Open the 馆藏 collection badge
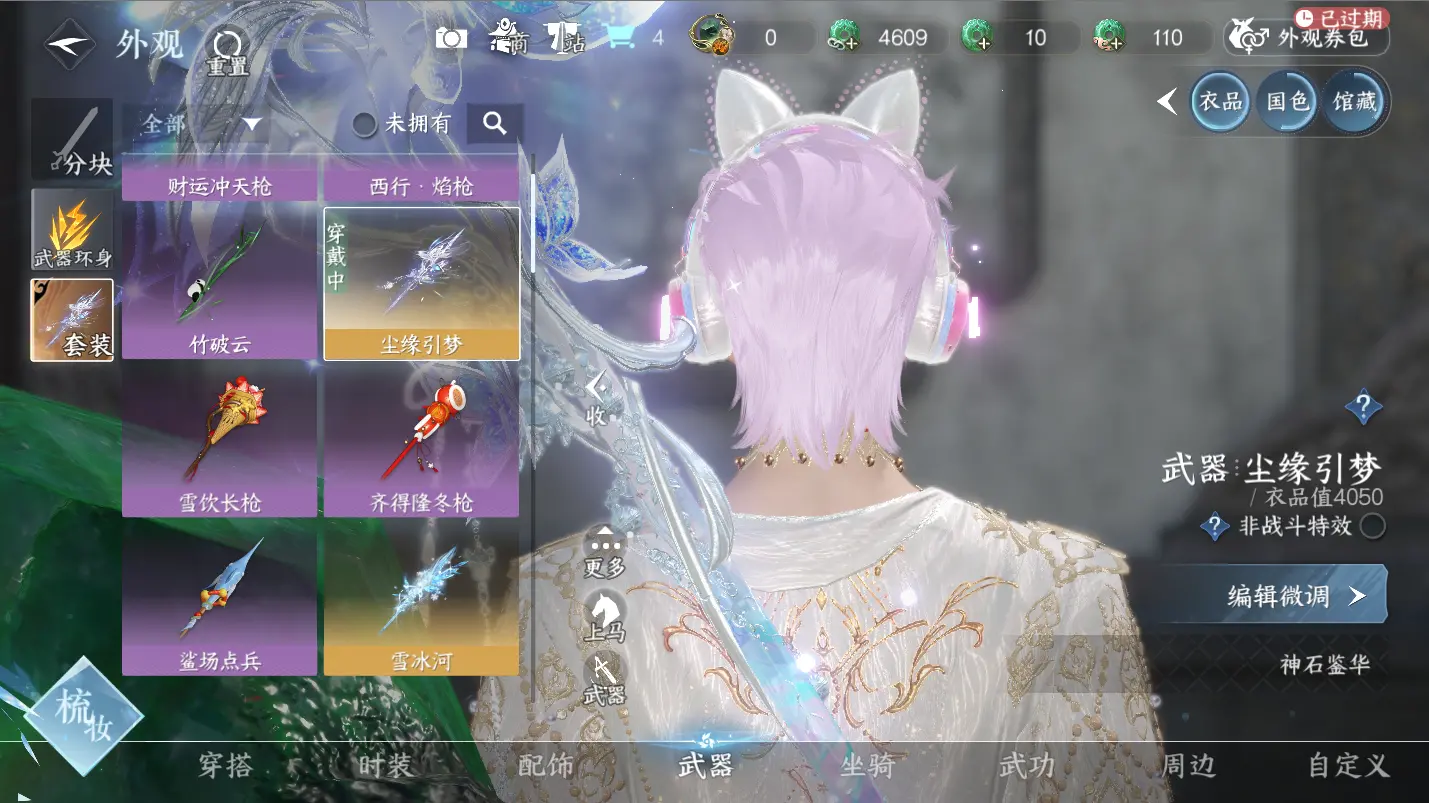 pos(1353,101)
